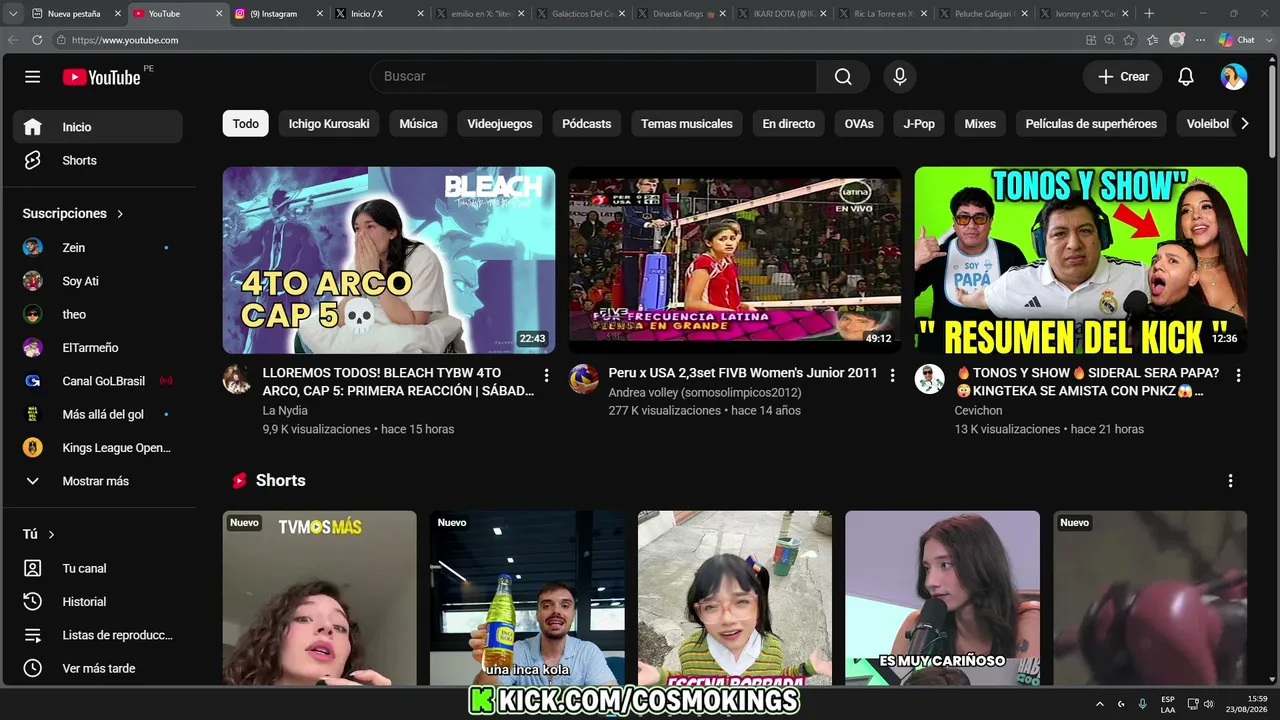Open Andrea volley channel avatar
Viewport: 1280px width, 720px height.
(583, 379)
